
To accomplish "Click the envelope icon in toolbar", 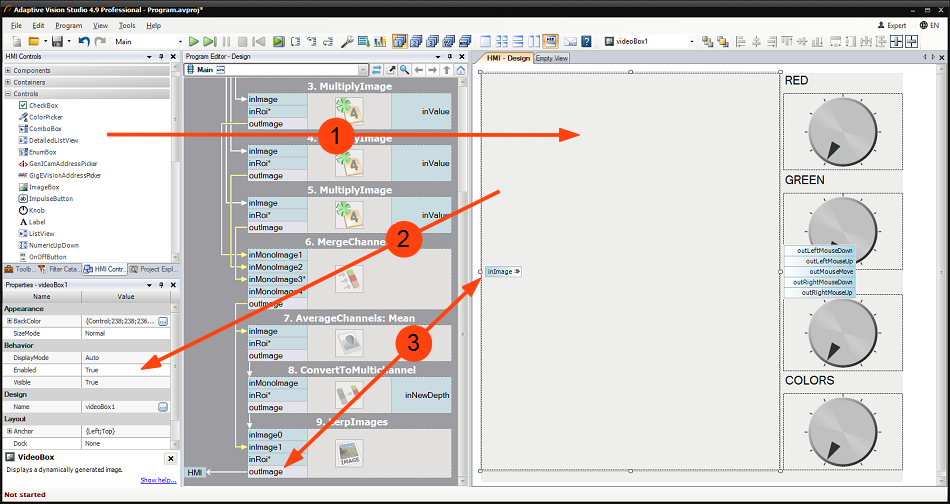I will point(569,42).
